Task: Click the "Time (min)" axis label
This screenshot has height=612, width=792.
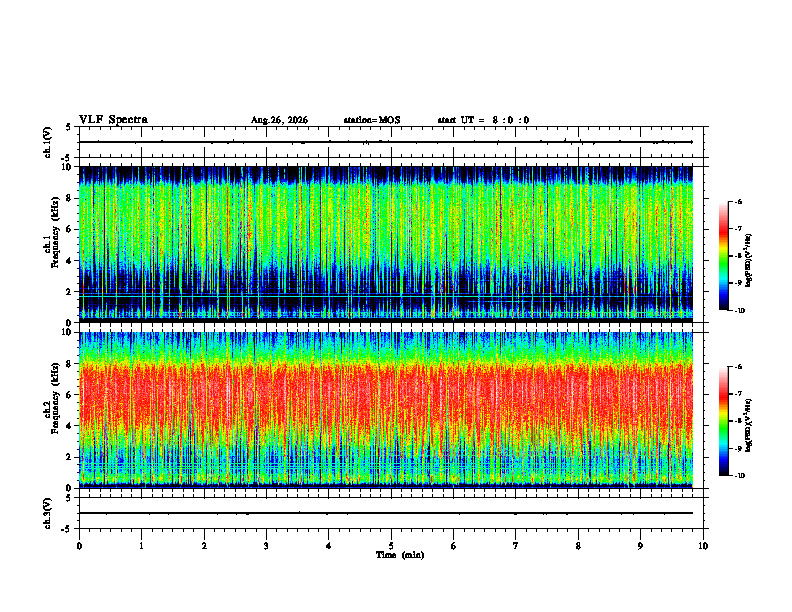Action: (400, 555)
